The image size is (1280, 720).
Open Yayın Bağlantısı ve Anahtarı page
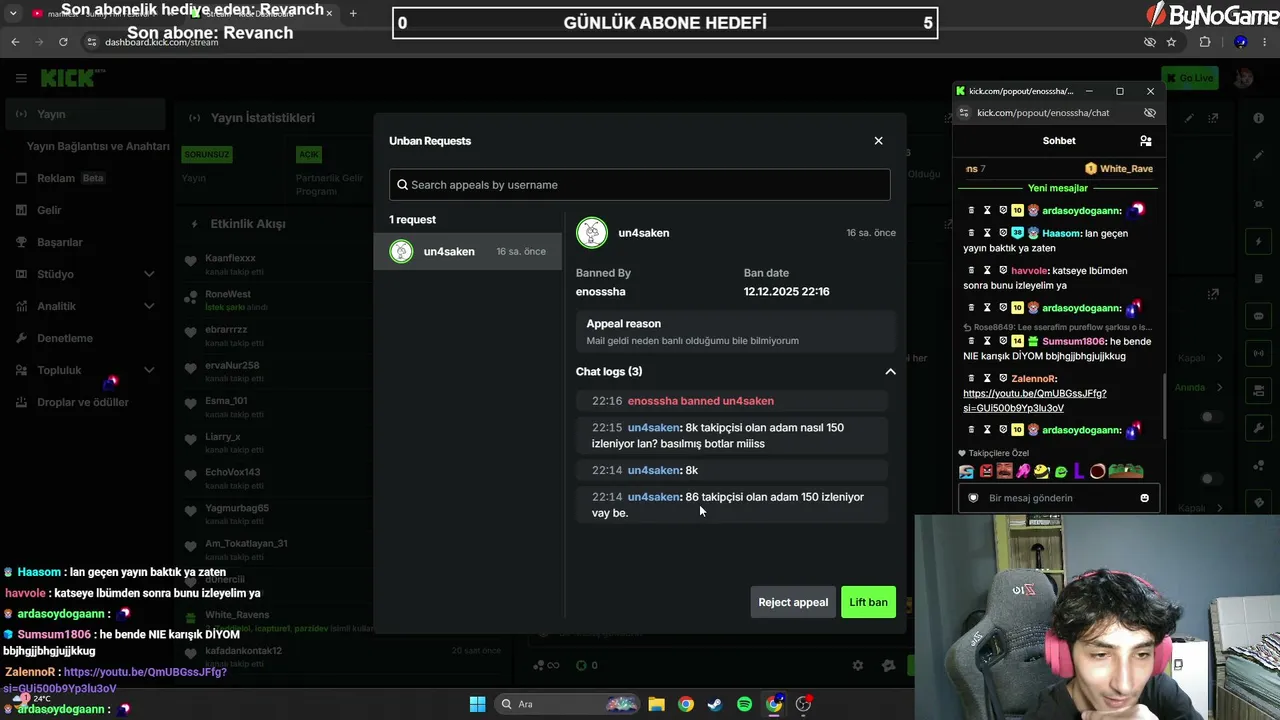pos(98,146)
